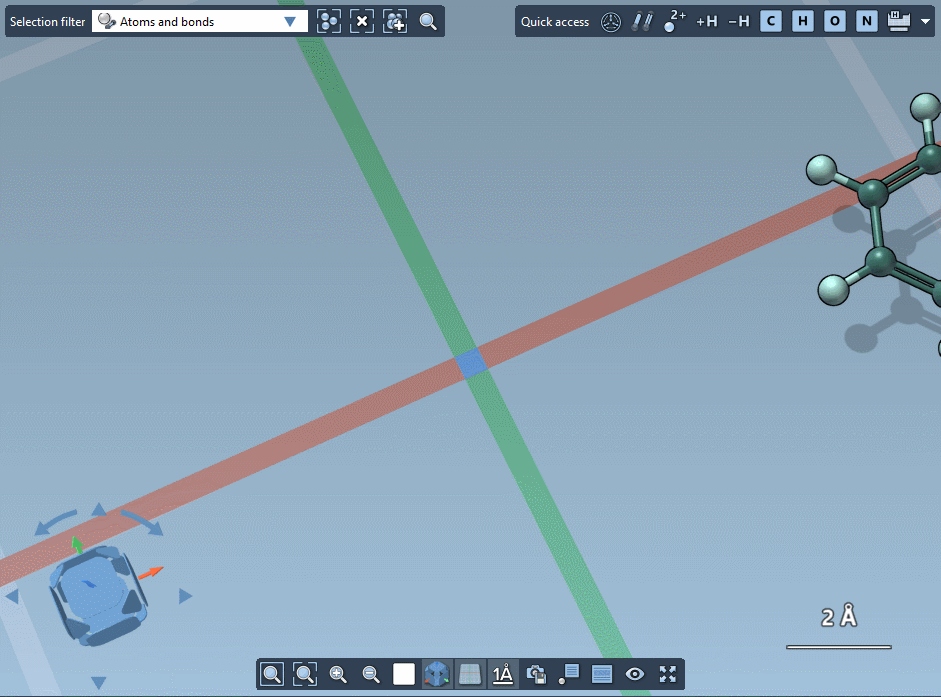Select the carbon C element button
The width and height of the screenshot is (941, 697).
coord(771,21)
